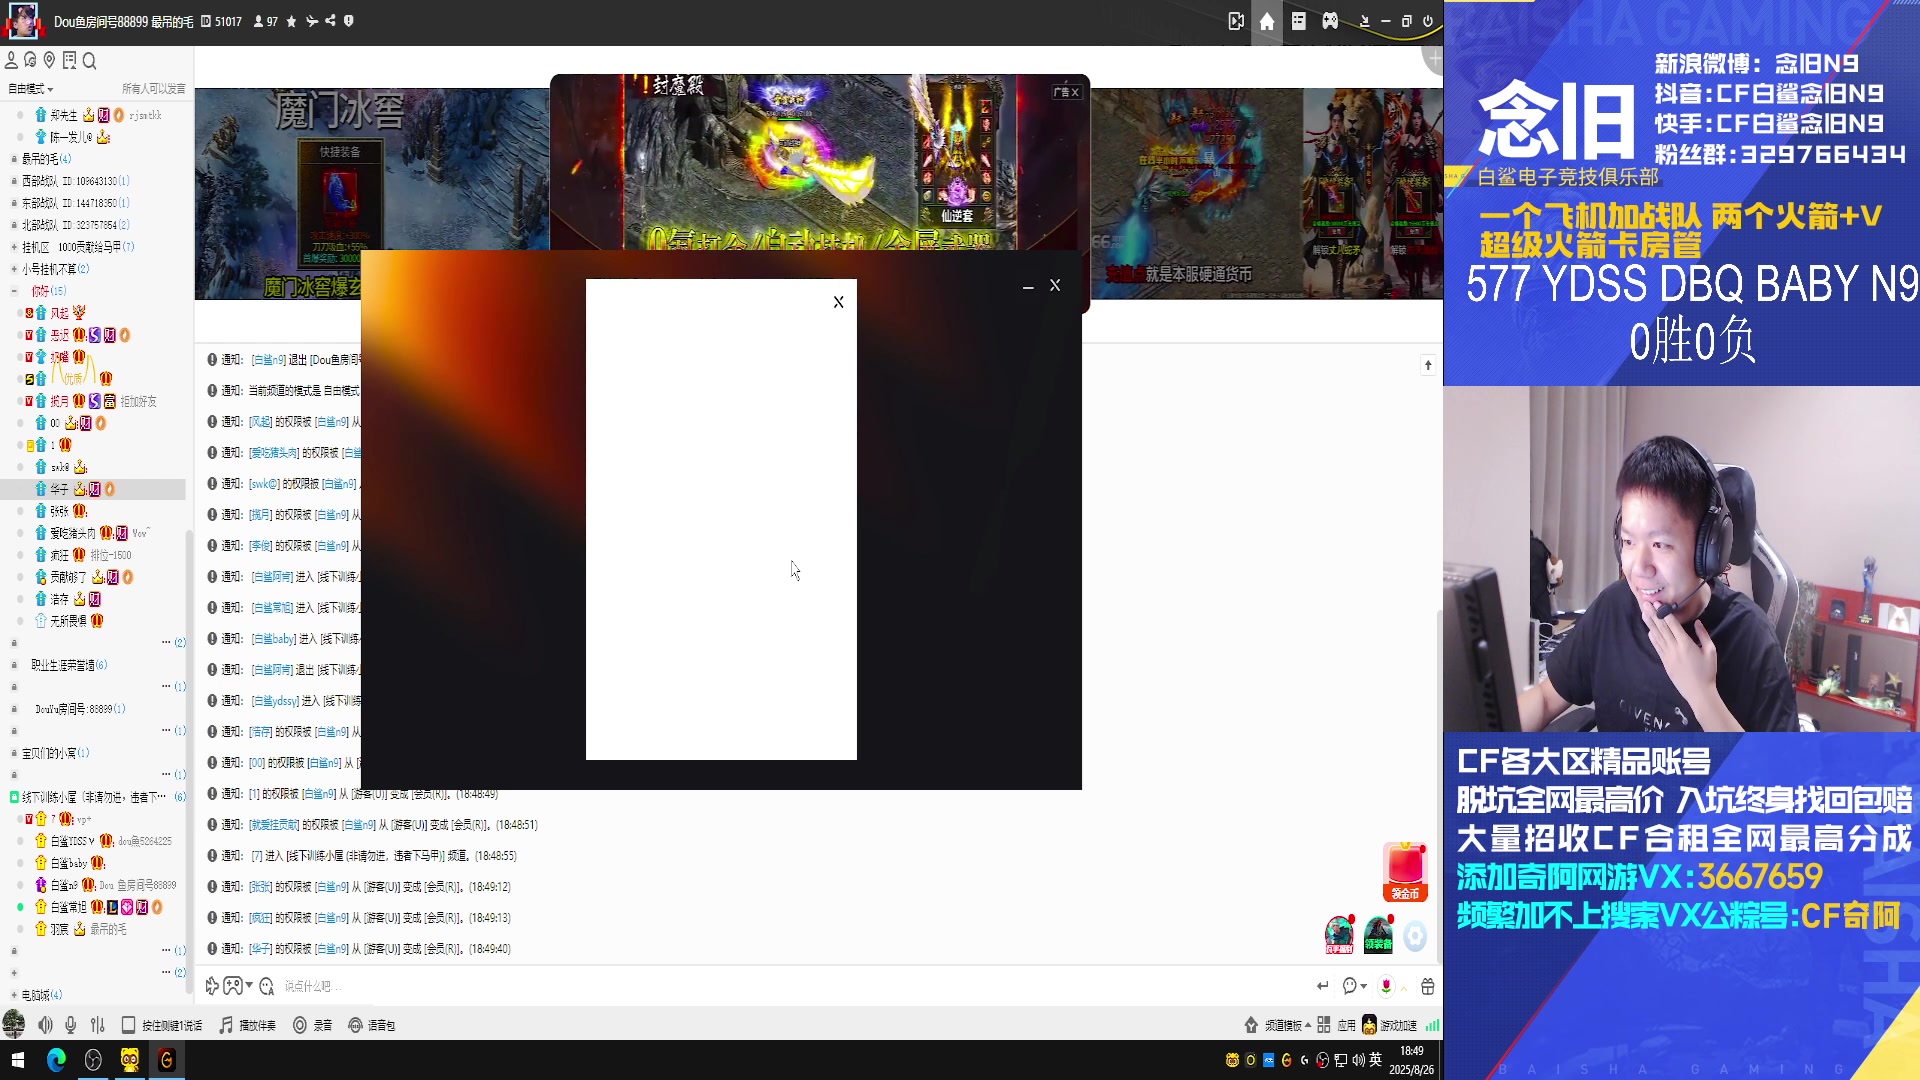Open OBS Studio from the taskbar
The width and height of the screenshot is (1920, 1080).
[93, 1060]
